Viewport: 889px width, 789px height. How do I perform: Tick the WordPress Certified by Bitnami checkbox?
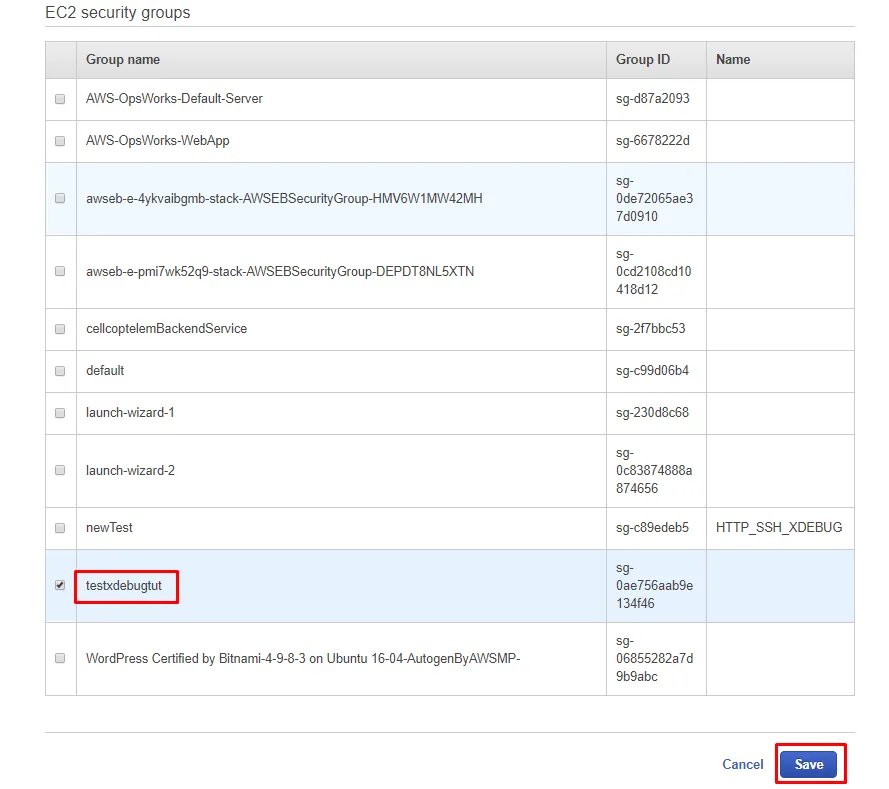60,658
